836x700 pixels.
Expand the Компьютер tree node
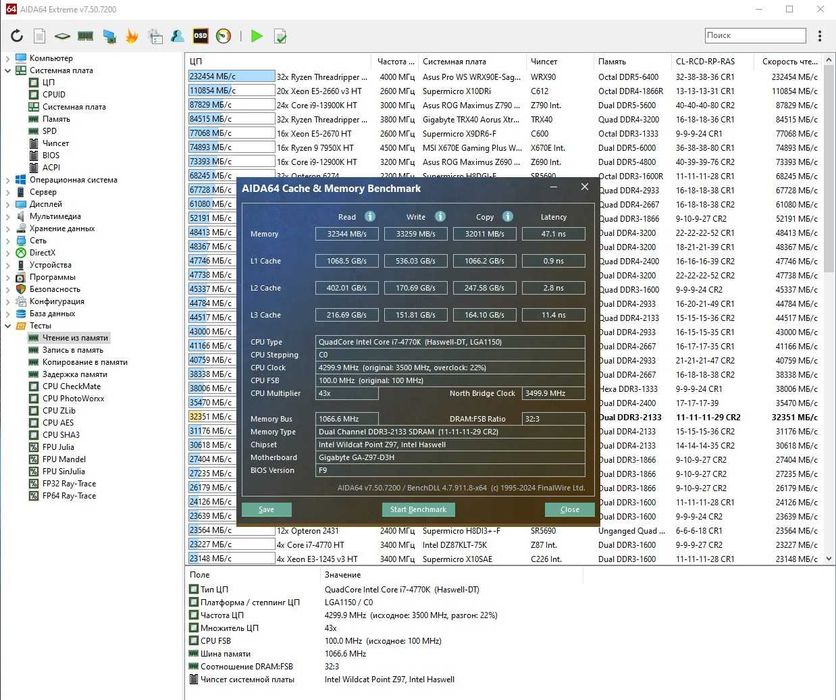pyautogui.click(x=8, y=58)
